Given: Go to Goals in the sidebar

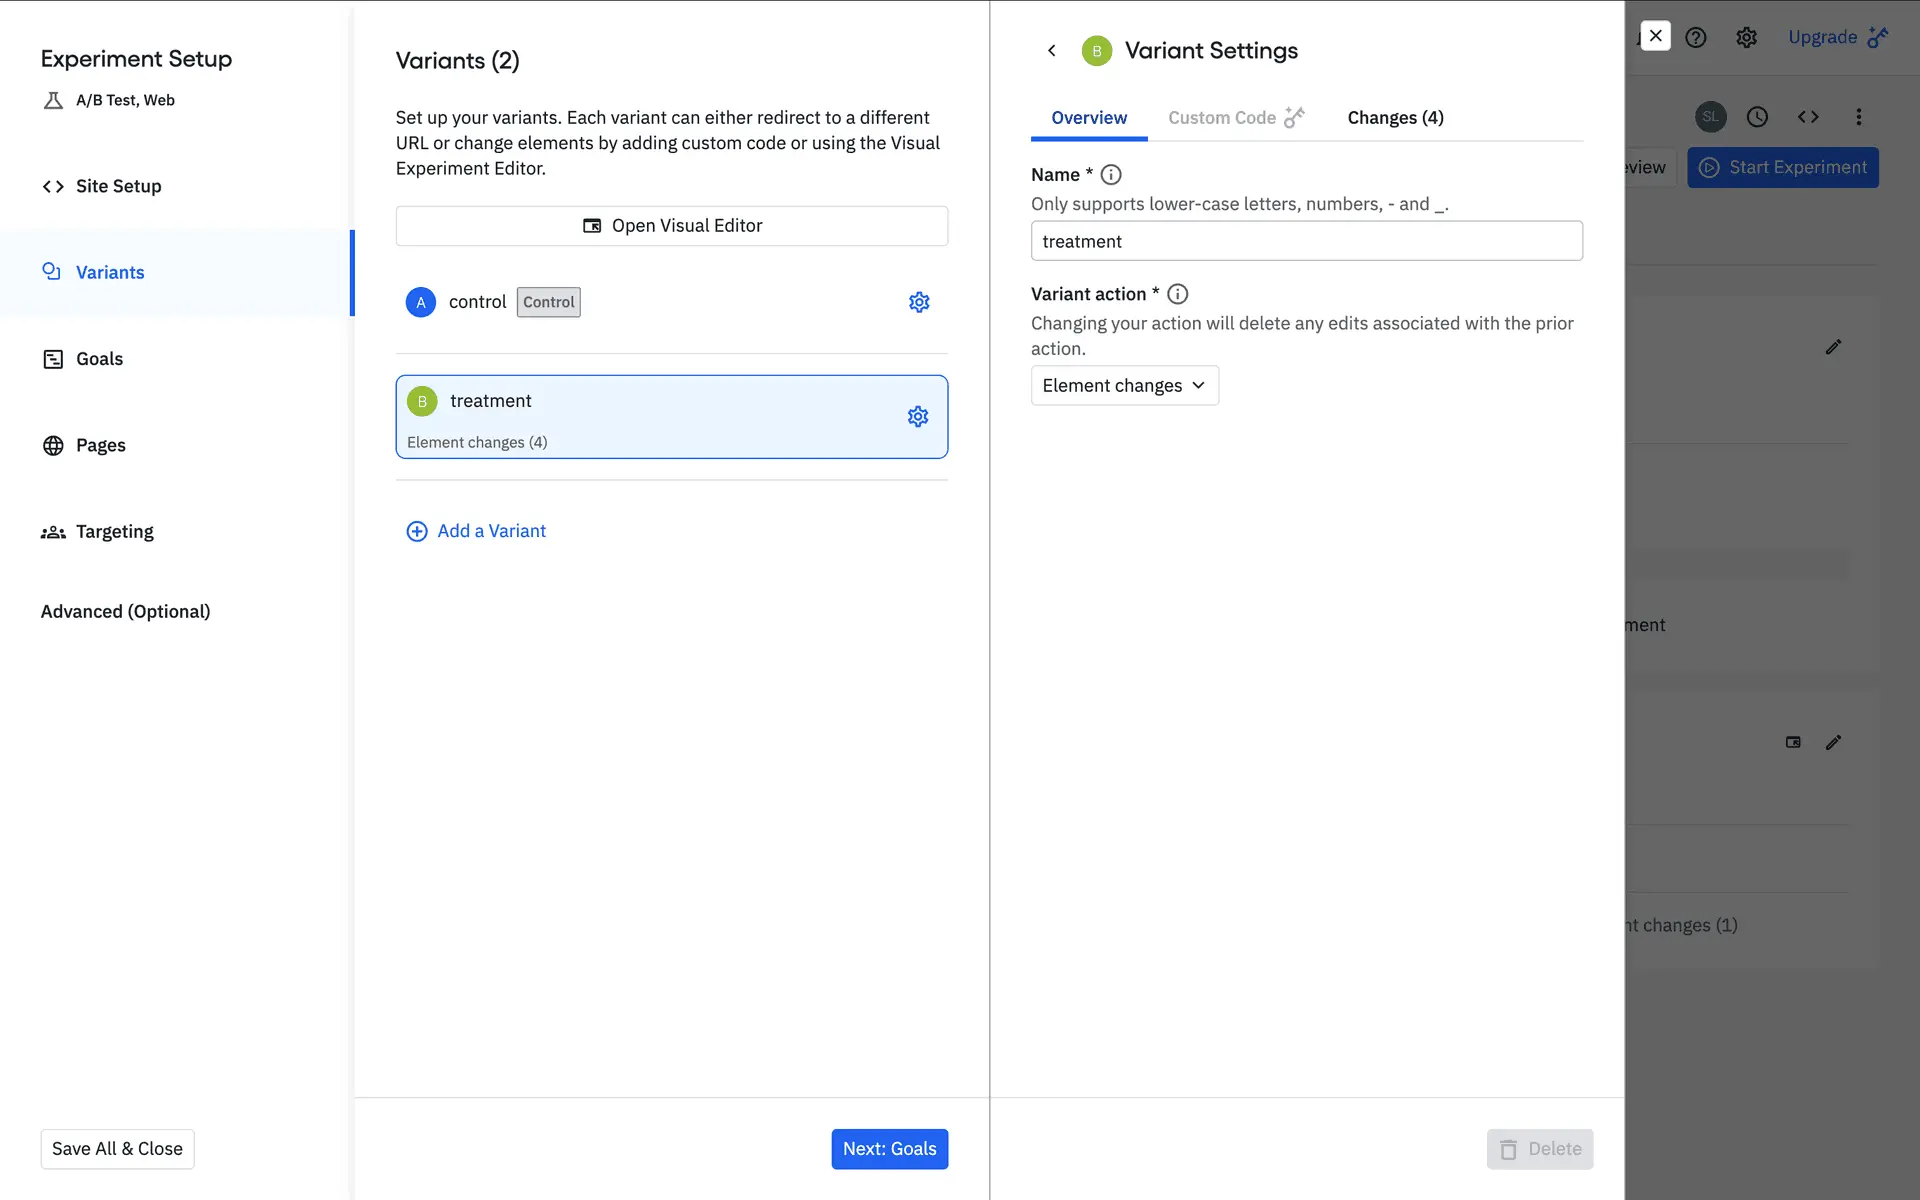Looking at the screenshot, I should 99,359.
